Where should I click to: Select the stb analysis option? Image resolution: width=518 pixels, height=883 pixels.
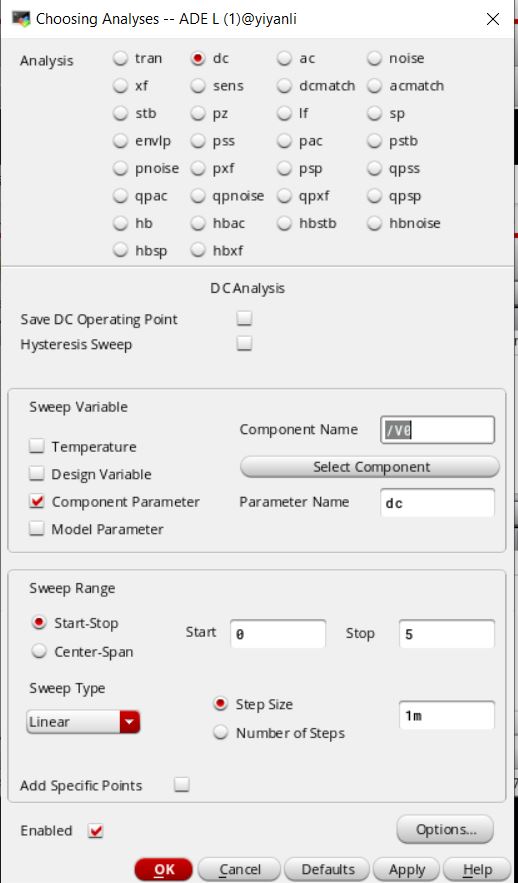[x=120, y=113]
